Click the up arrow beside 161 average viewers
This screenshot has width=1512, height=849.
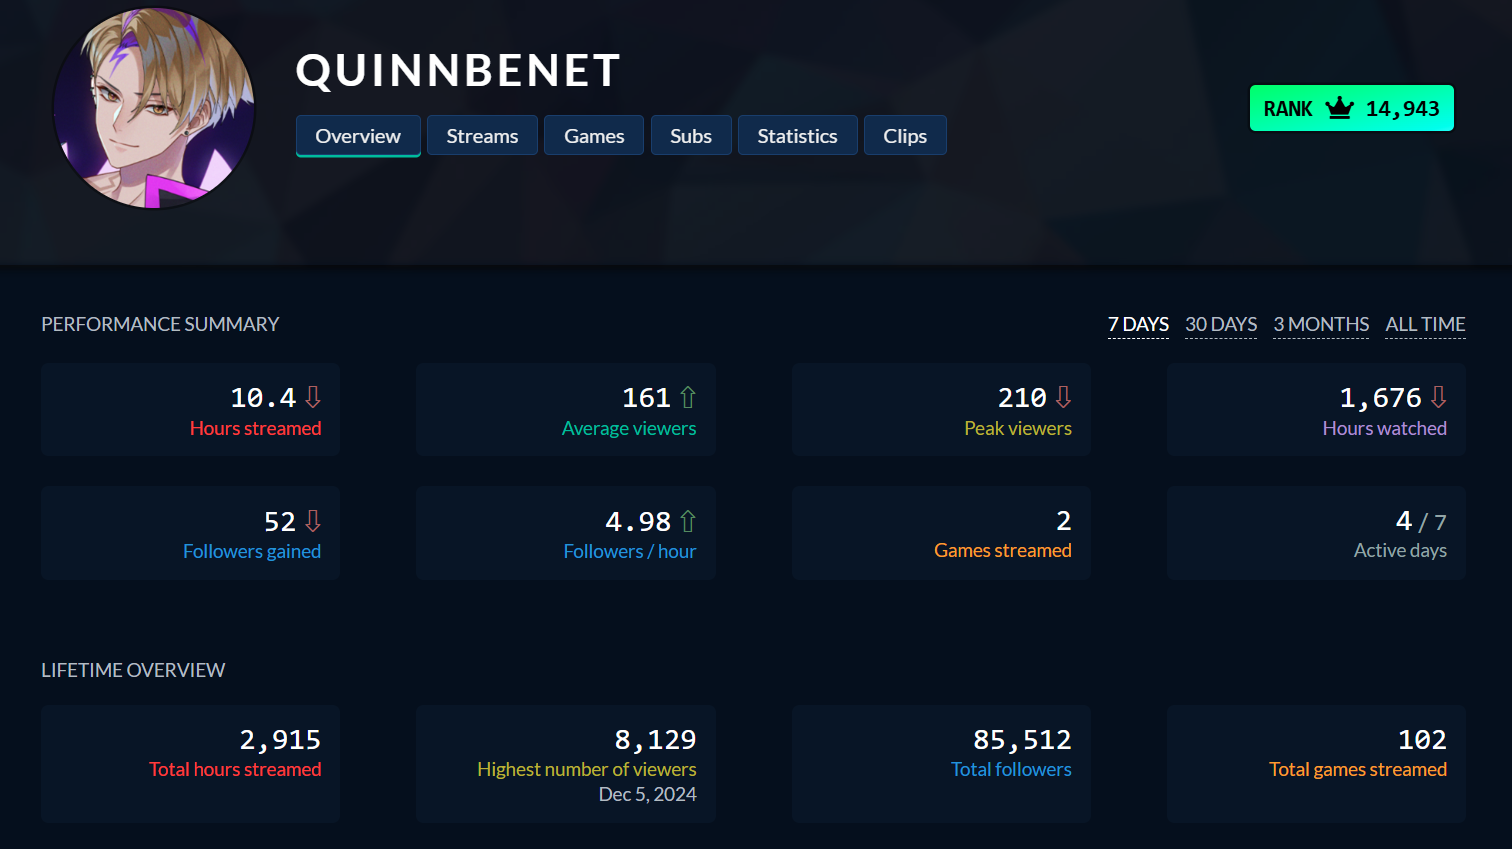pyautogui.click(x=688, y=397)
